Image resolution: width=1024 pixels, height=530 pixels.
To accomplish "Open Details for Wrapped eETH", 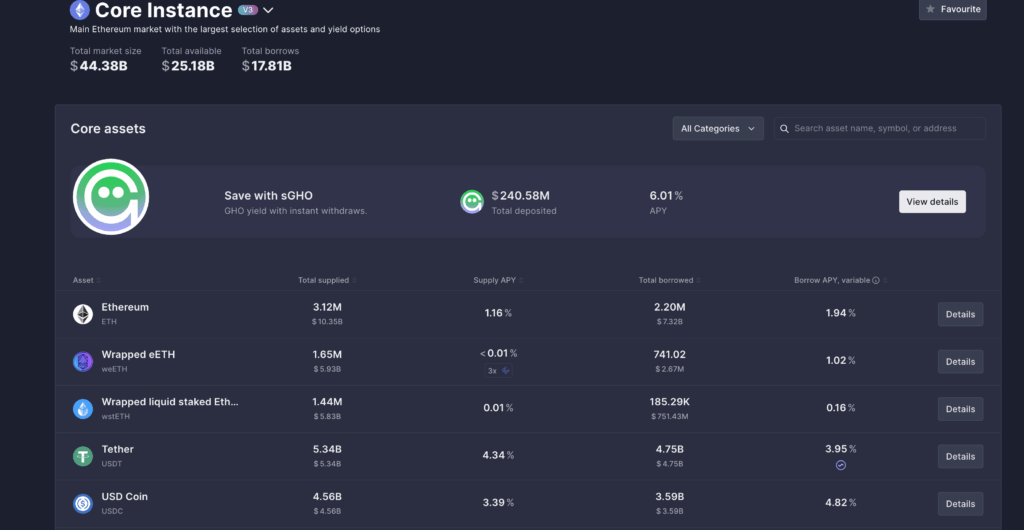I will 960,362.
